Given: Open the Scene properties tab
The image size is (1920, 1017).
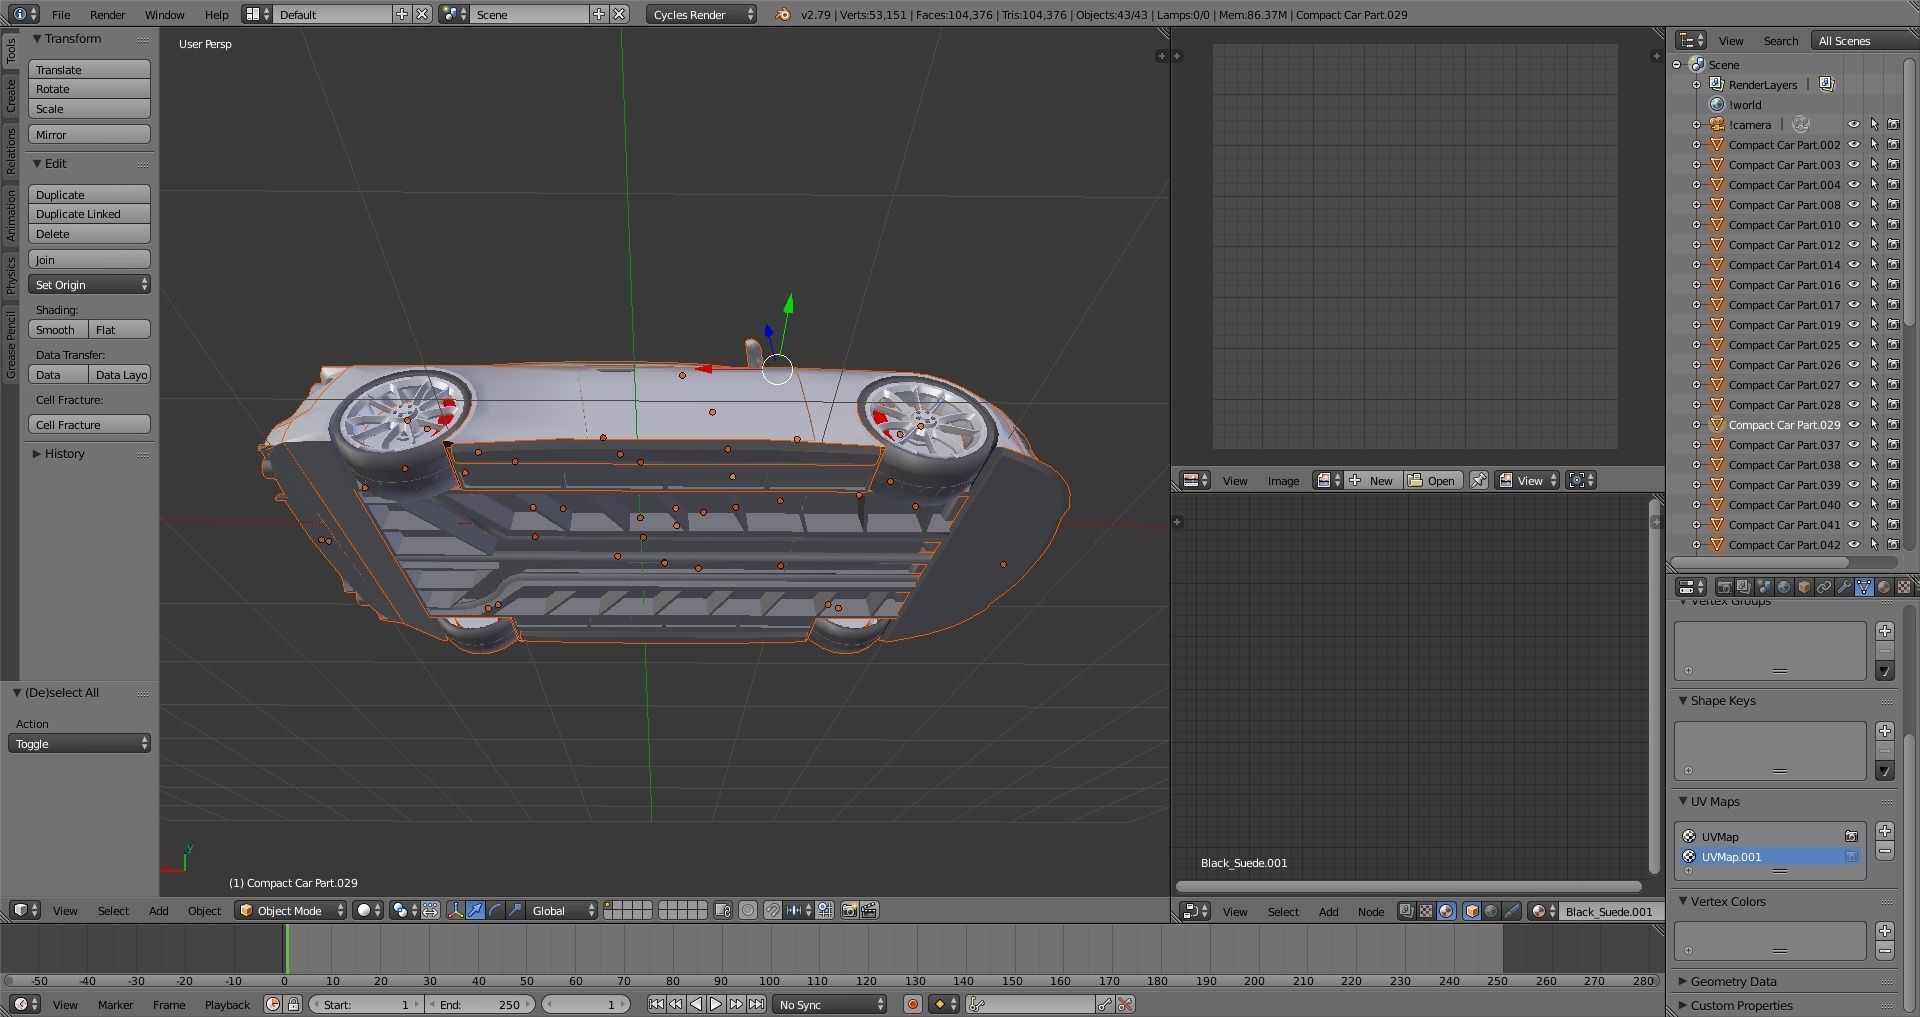Looking at the screenshot, I should tap(1764, 587).
